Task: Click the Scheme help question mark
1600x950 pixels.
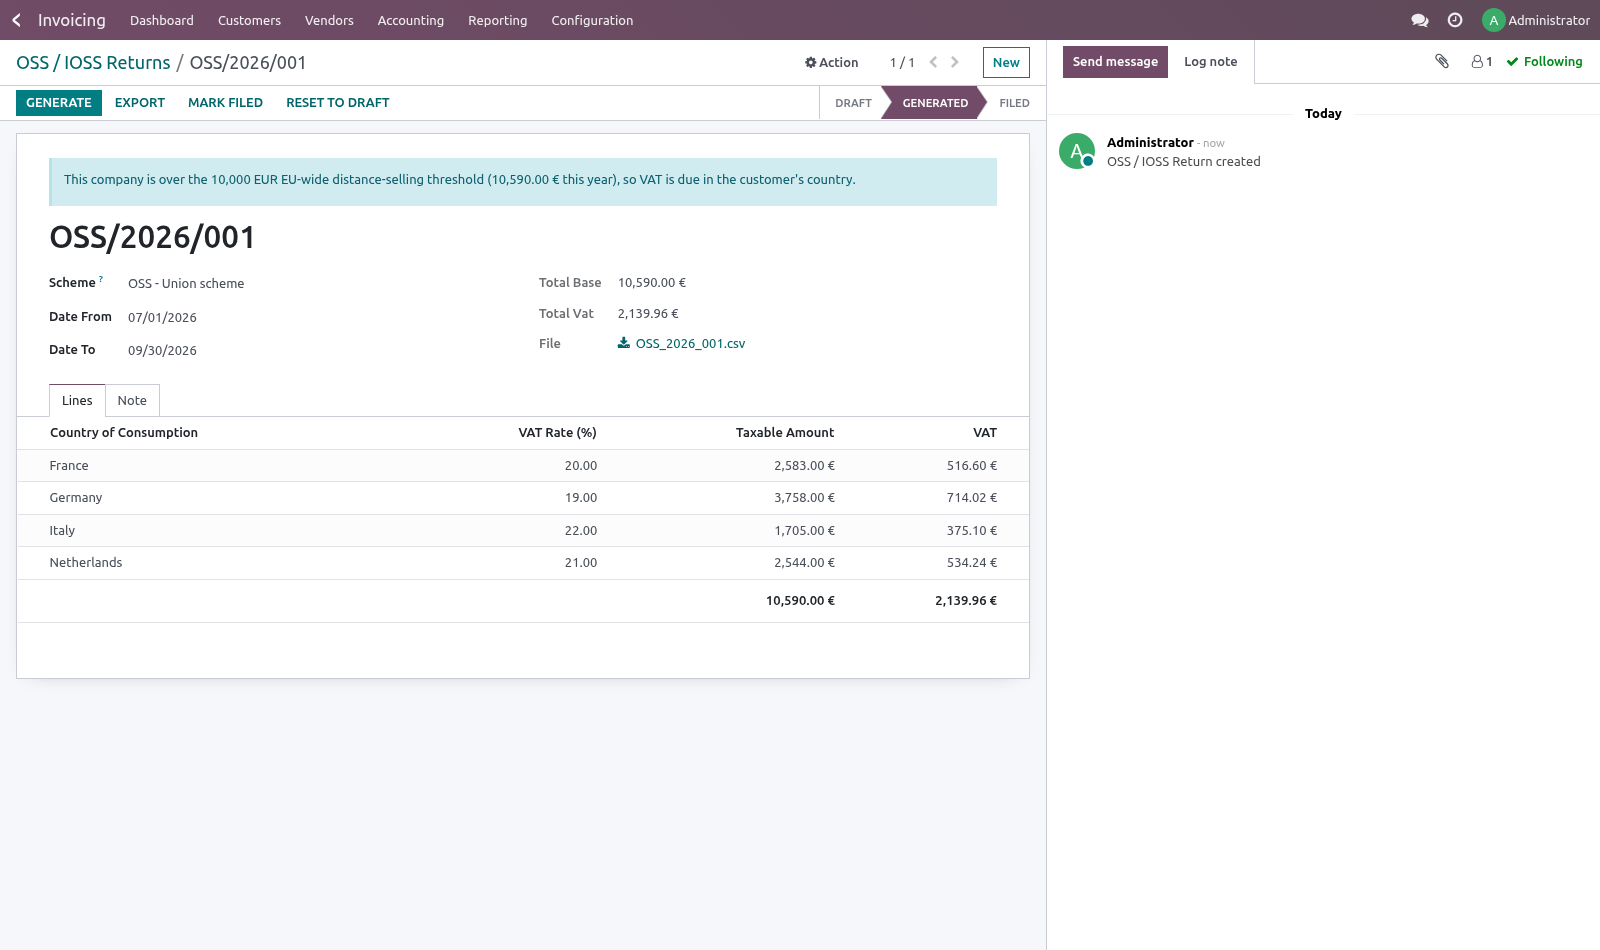Action: click(101, 279)
